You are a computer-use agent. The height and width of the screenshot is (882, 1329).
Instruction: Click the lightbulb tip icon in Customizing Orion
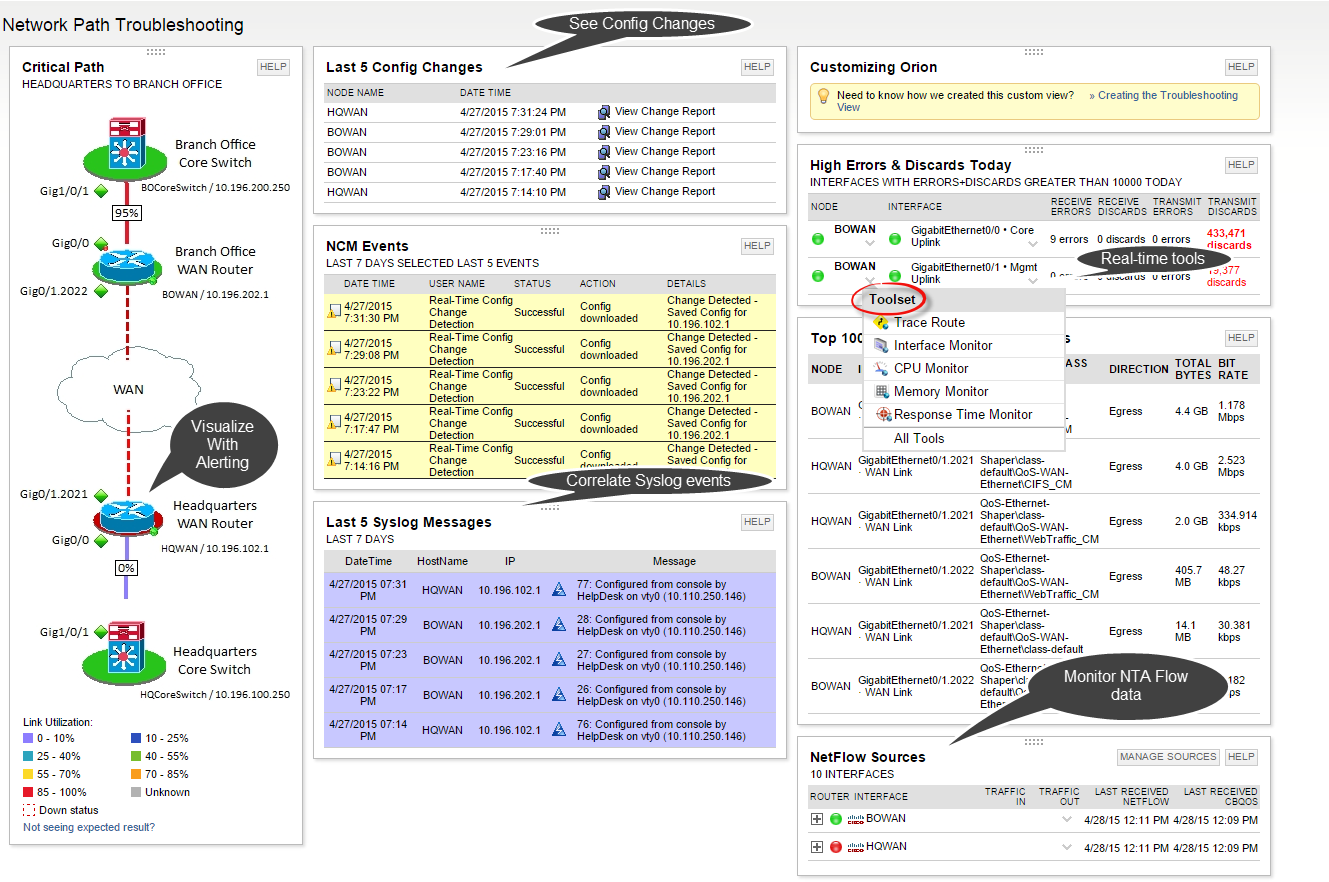pos(823,97)
